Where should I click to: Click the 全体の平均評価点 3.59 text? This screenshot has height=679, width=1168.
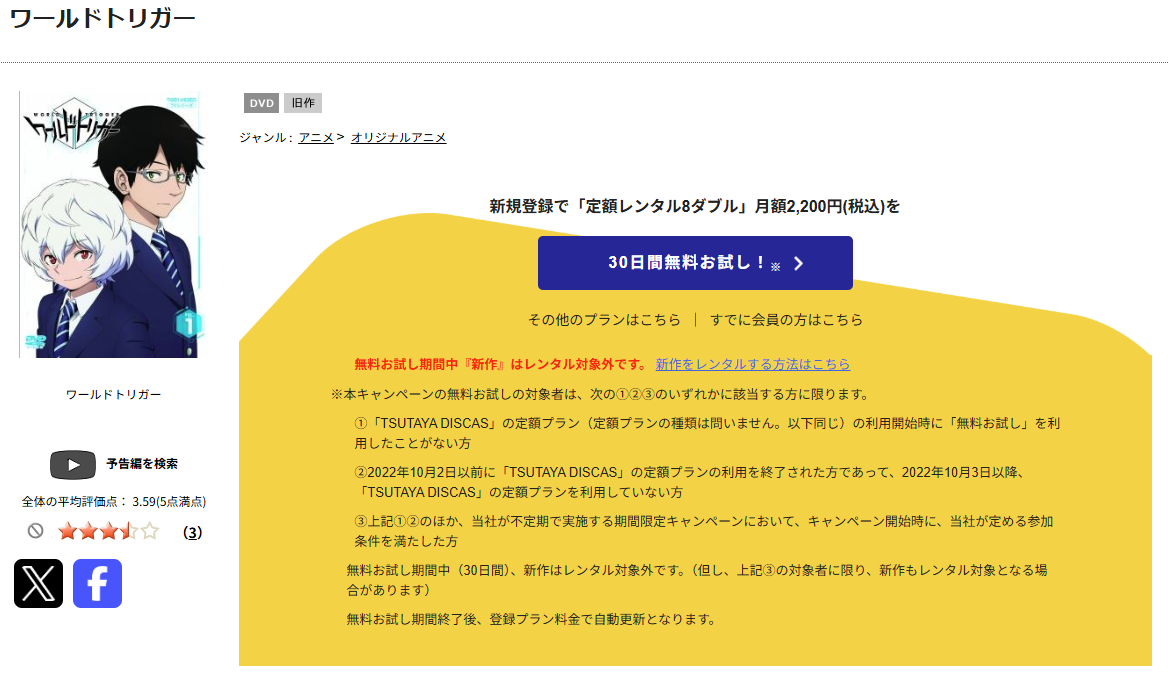114,502
